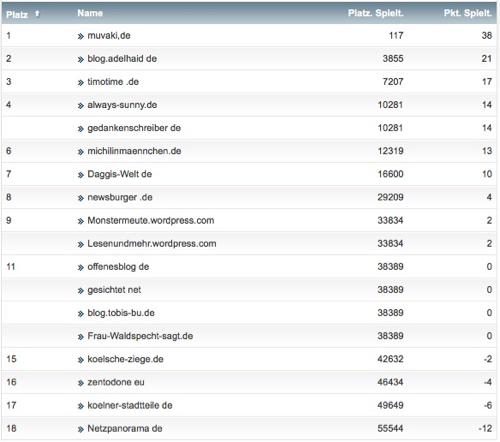Select the value 3855 in blog.adelhaid row
The height and width of the screenshot is (442, 500).
point(393,59)
